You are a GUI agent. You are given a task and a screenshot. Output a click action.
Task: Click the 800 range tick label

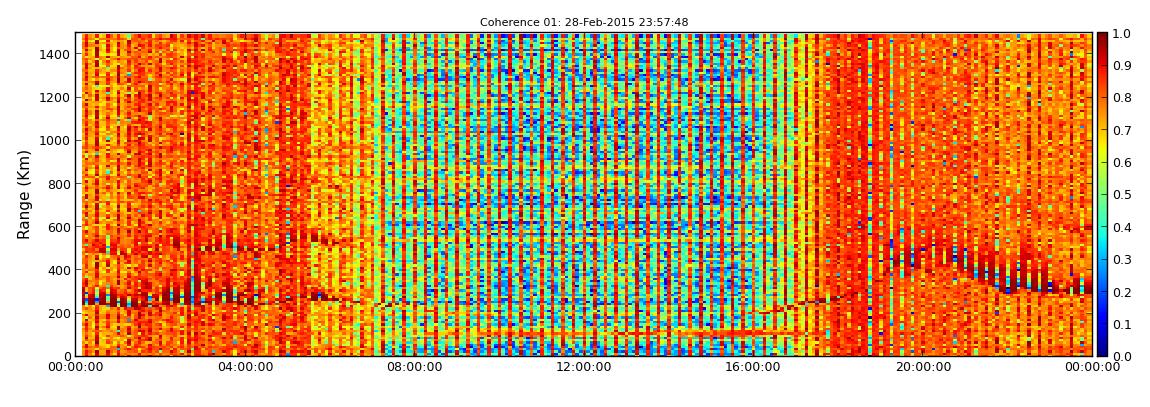(59, 184)
